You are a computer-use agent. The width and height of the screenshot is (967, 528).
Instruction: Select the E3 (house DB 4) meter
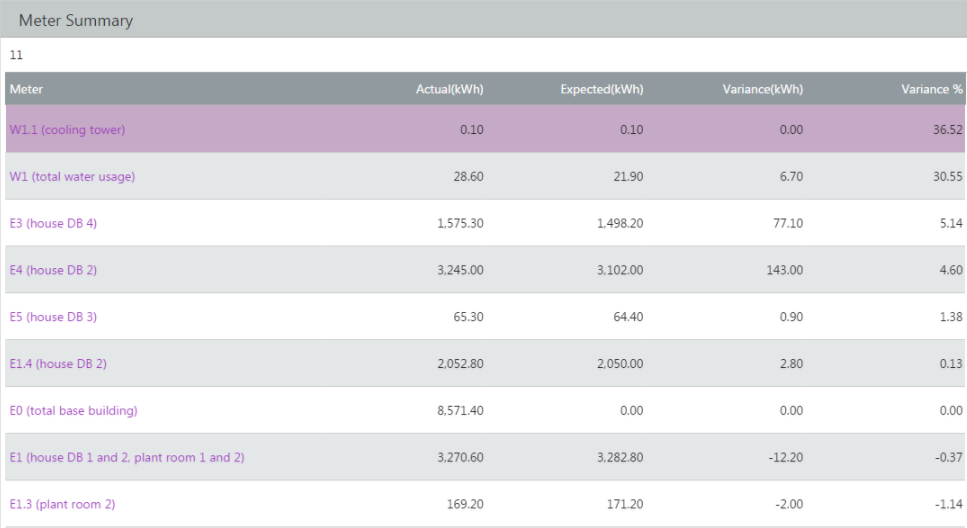(x=53, y=223)
